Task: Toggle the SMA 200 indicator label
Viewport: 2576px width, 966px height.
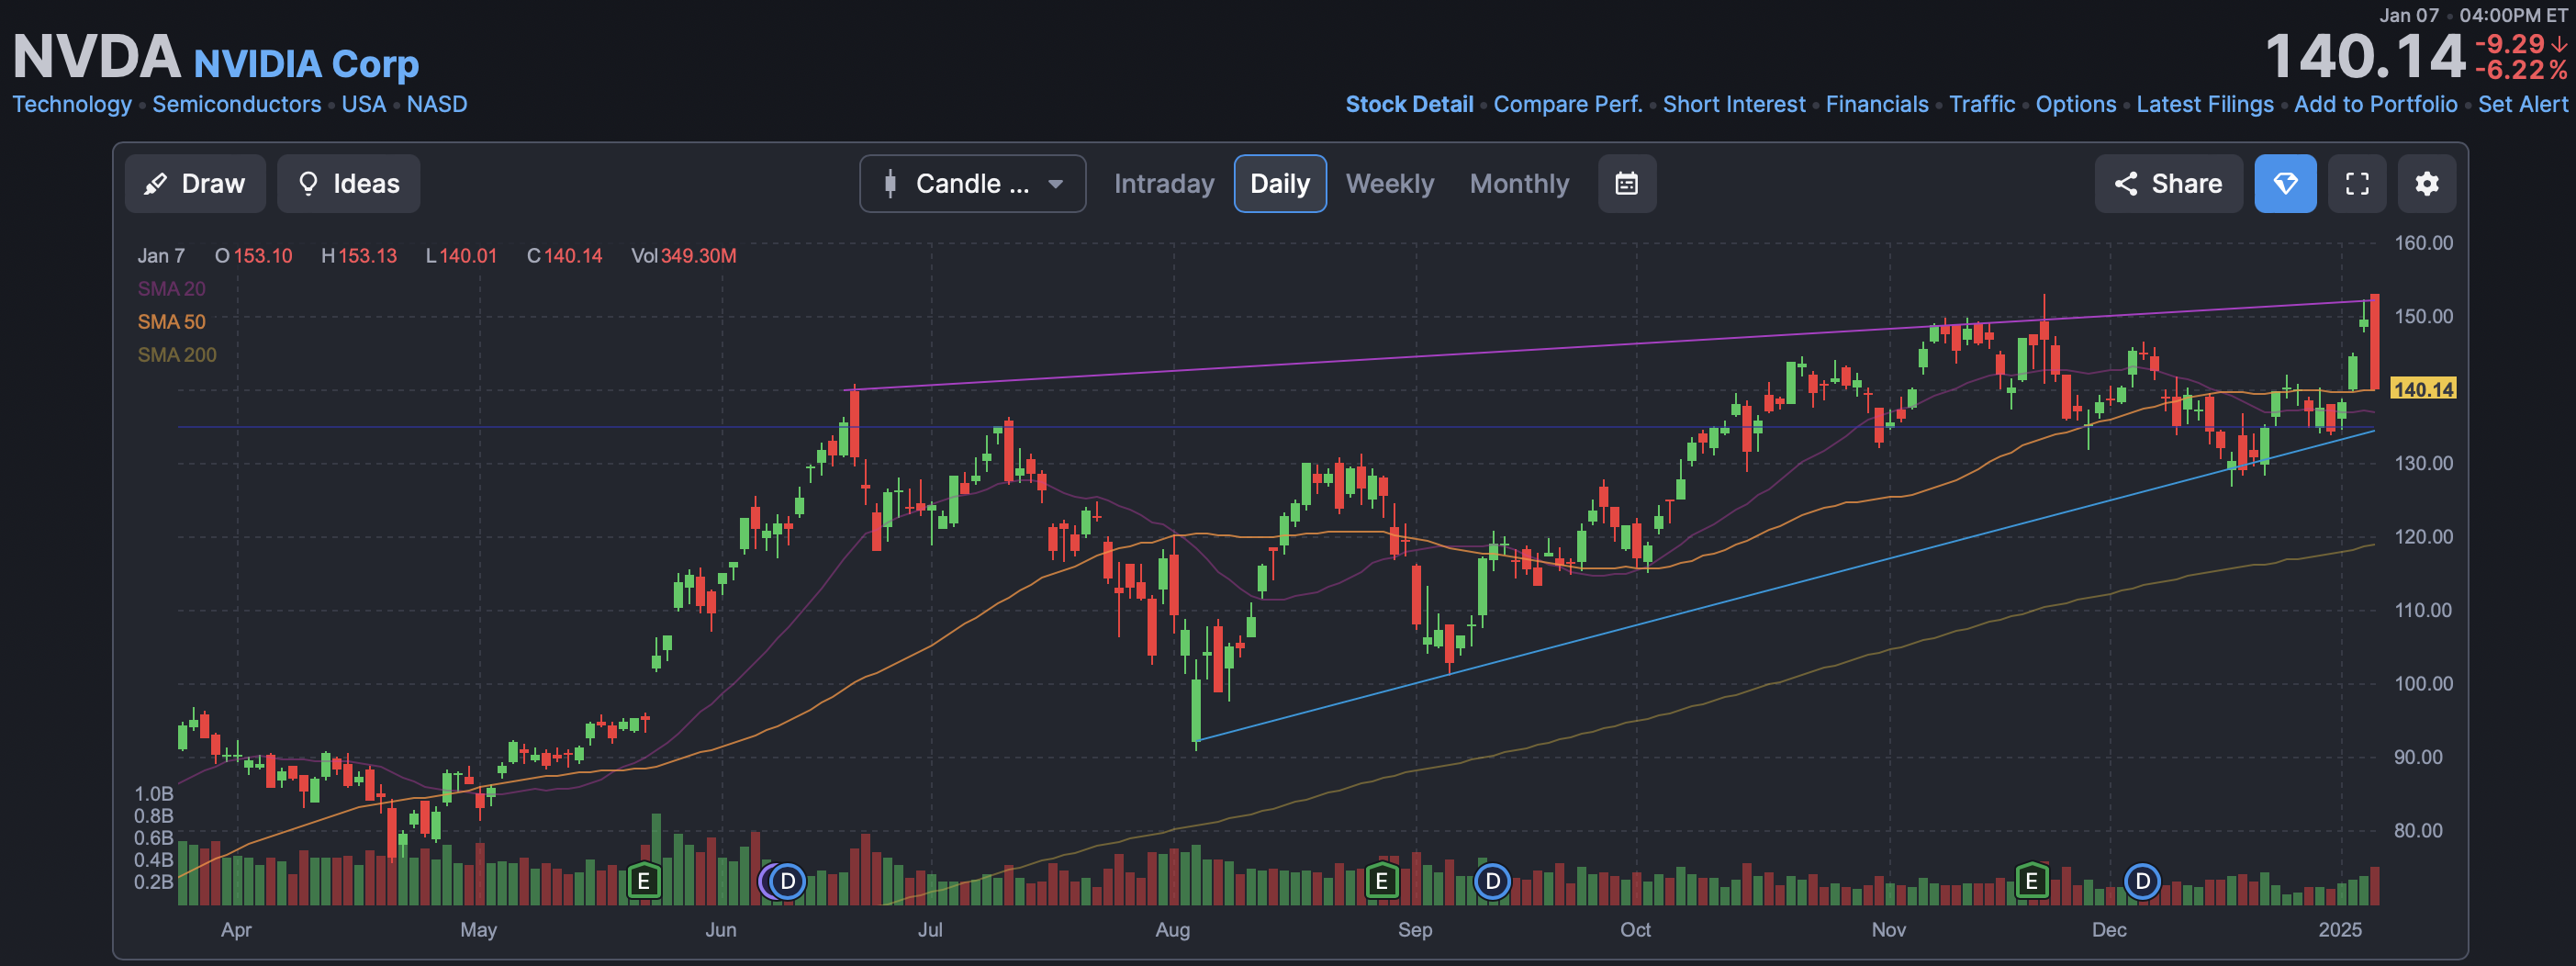Action: tap(177, 355)
